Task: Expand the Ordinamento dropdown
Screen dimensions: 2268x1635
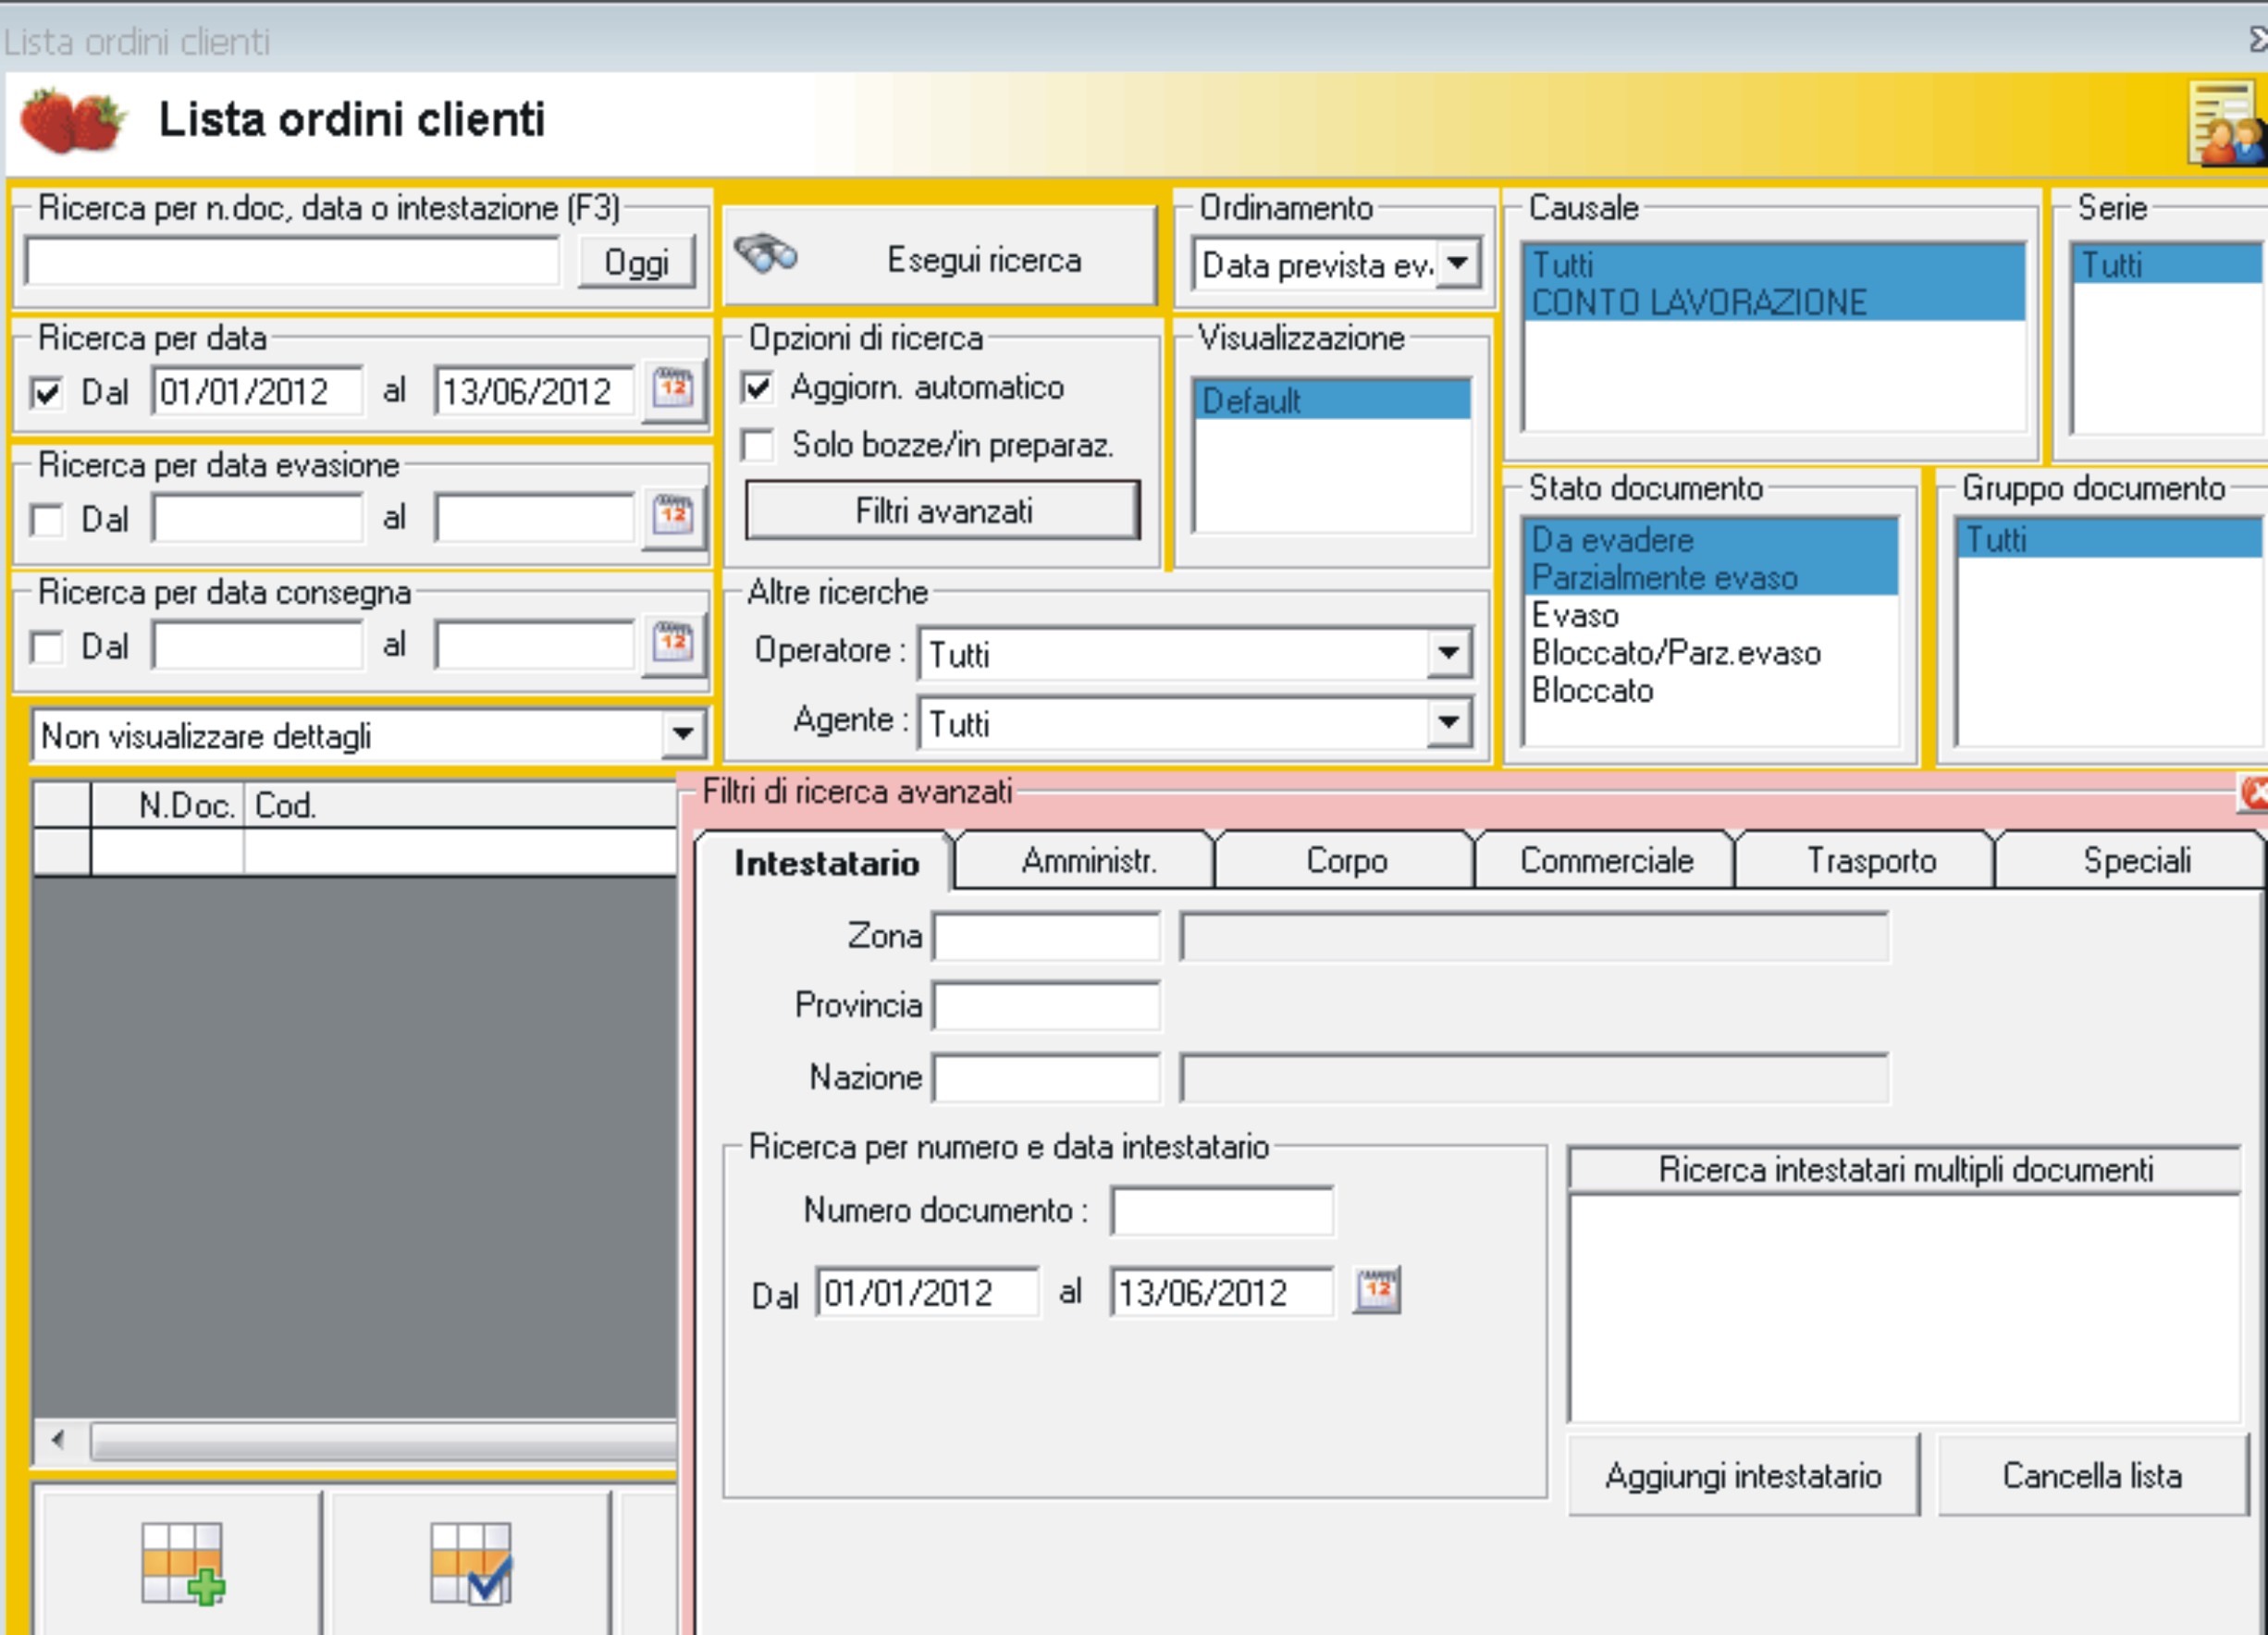Action: tap(1458, 264)
